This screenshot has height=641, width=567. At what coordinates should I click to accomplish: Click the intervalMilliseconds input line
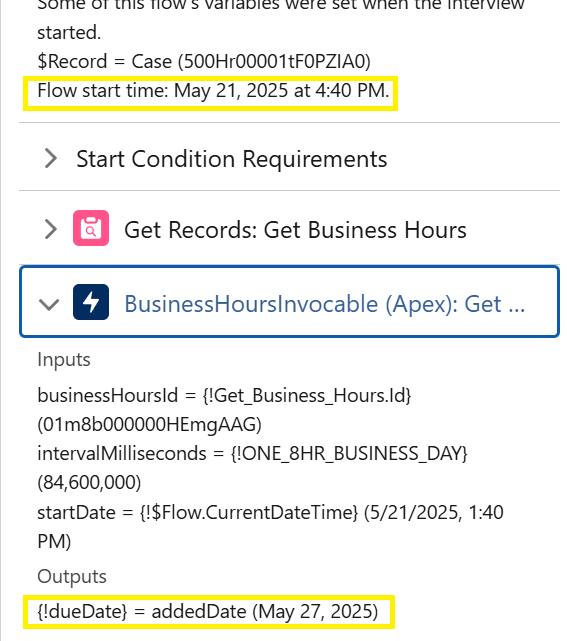click(x=252, y=453)
